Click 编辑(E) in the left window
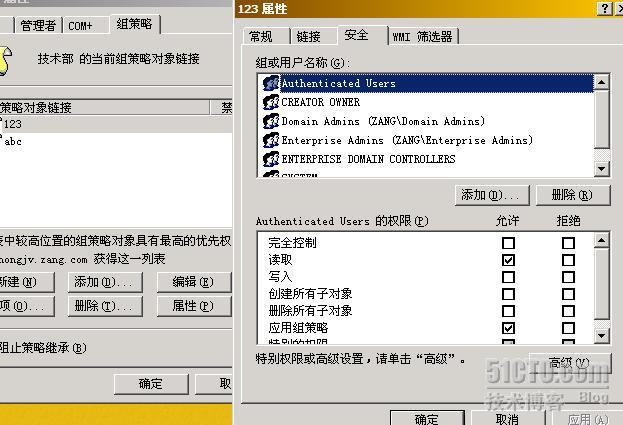 click(x=194, y=282)
